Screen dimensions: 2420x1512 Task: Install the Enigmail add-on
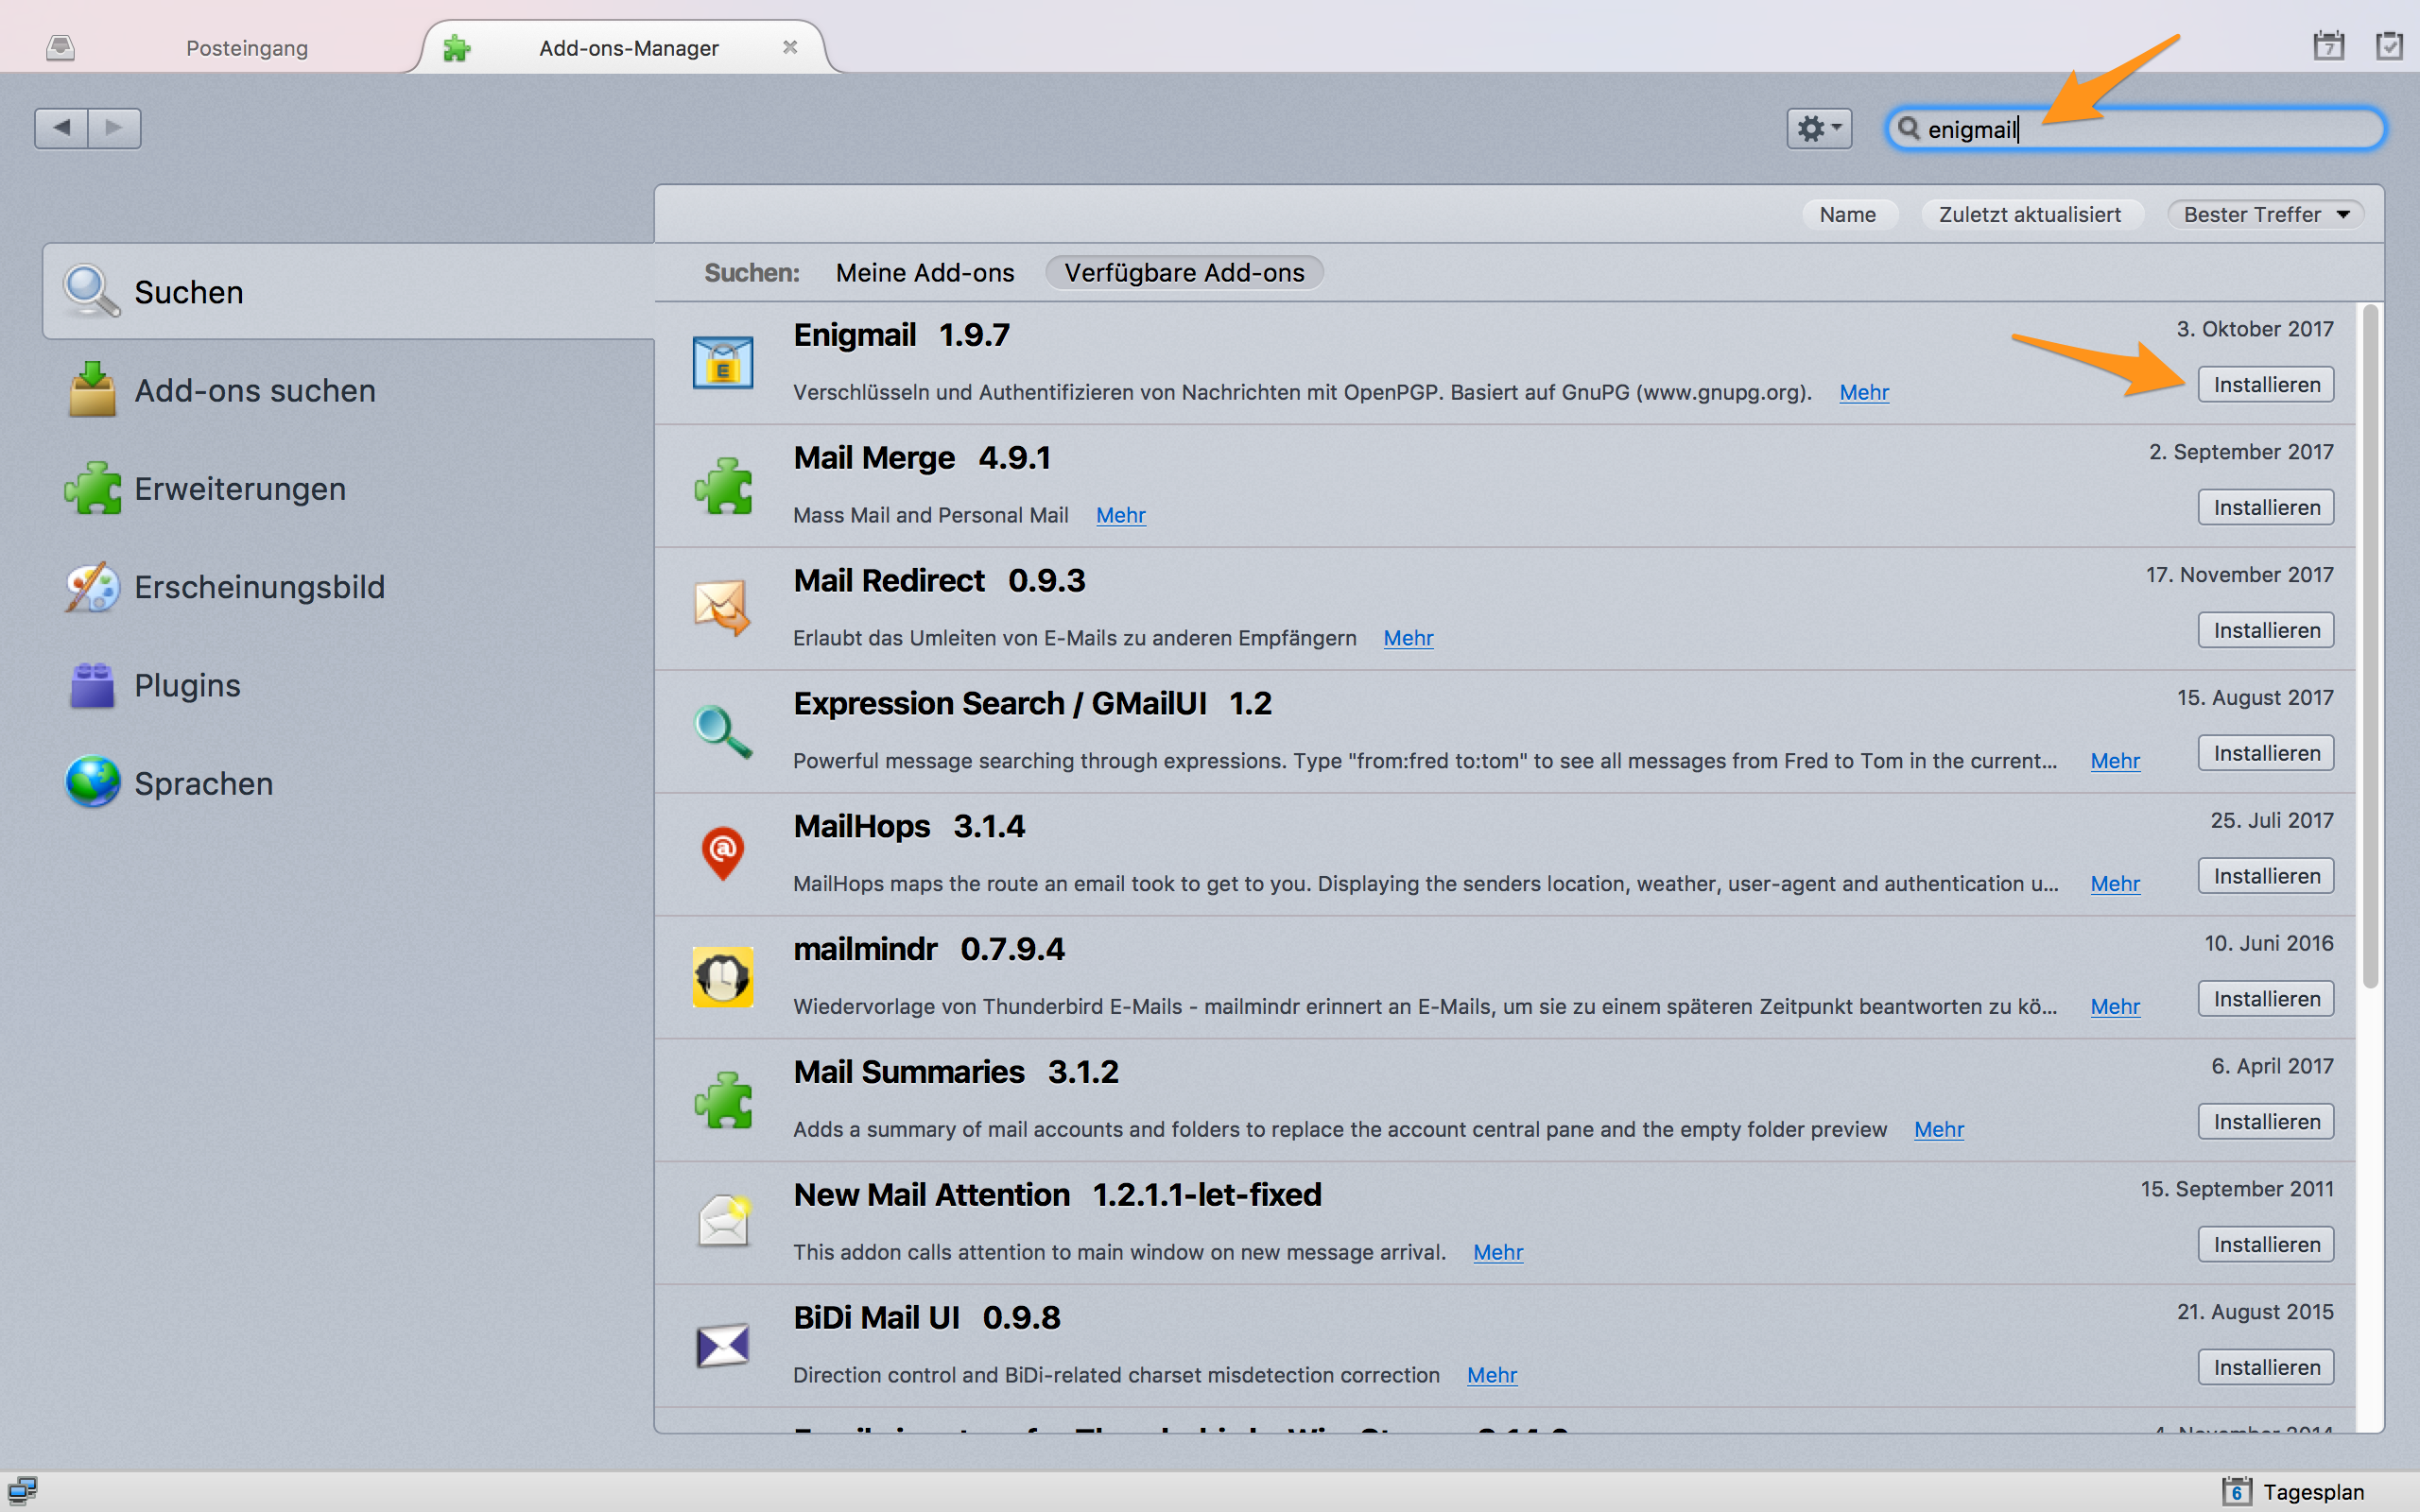pyautogui.click(x=2266, y=384)
